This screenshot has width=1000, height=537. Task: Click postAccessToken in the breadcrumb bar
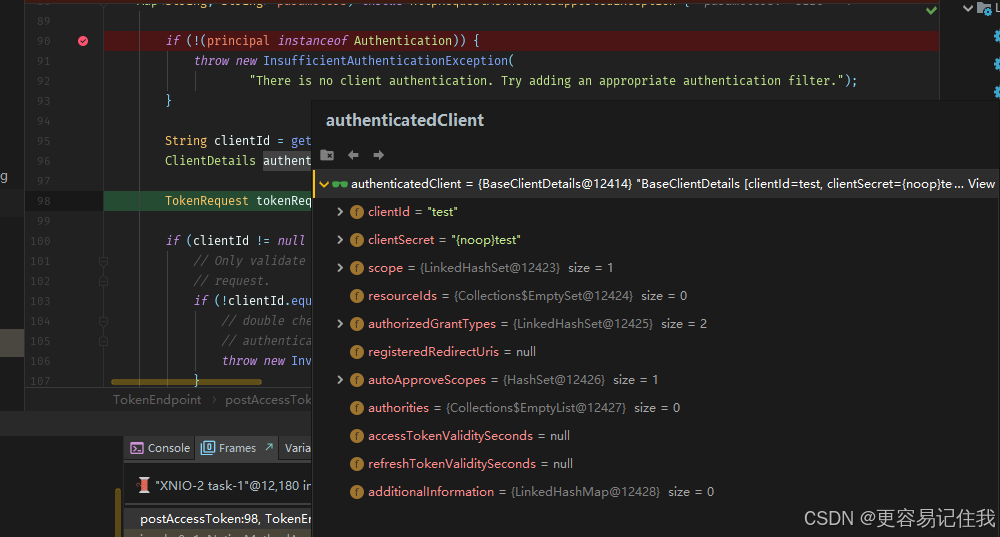click(x=268, y=400)
